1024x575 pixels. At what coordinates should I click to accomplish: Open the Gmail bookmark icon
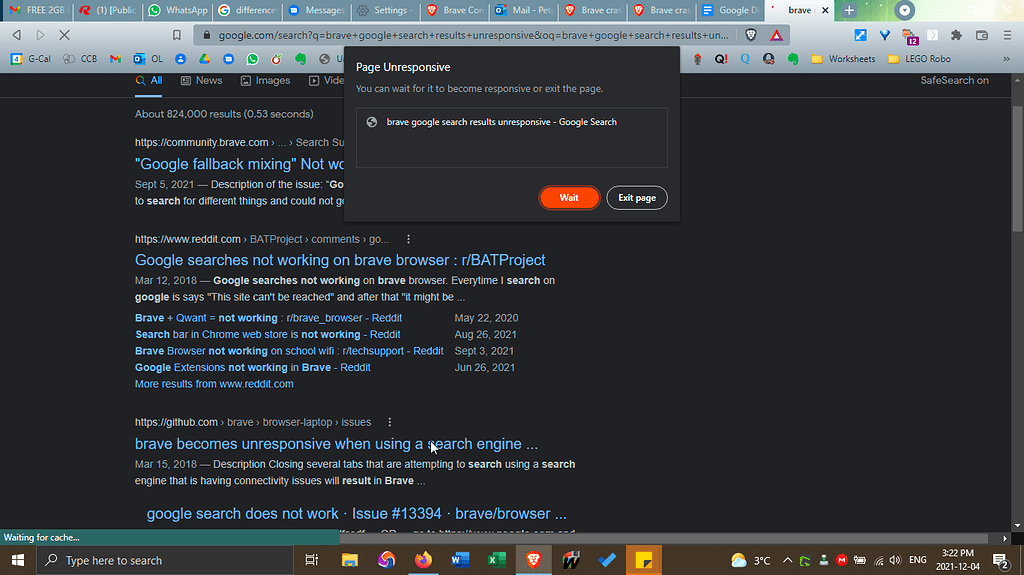(116, 59)
